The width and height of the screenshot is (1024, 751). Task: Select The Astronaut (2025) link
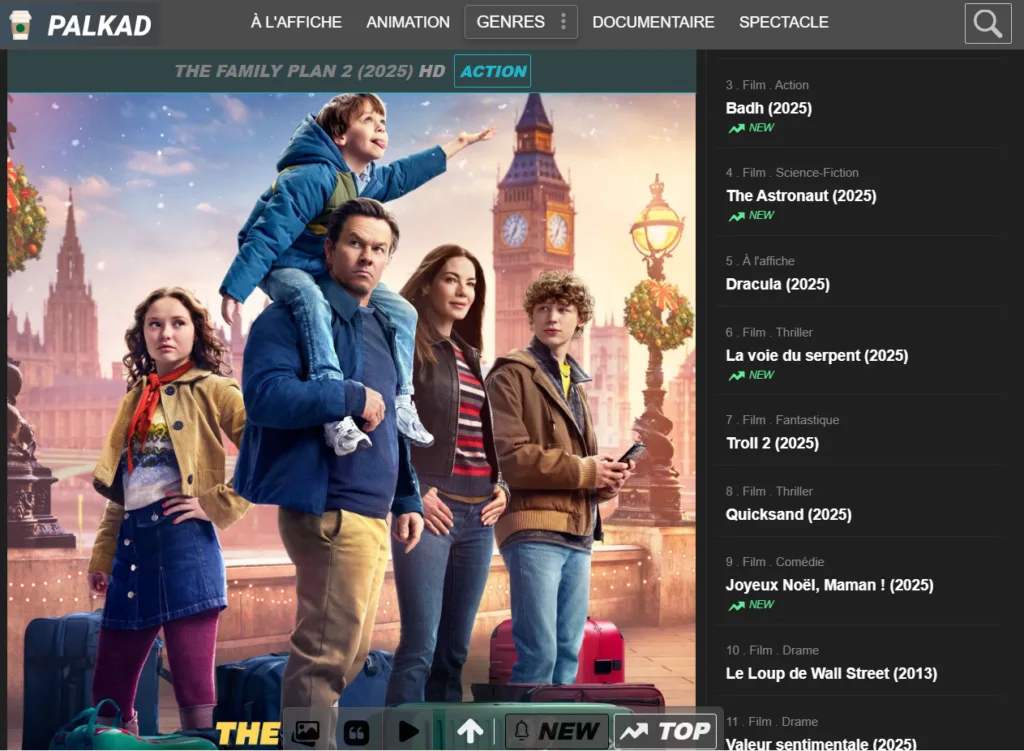[800, 196]
